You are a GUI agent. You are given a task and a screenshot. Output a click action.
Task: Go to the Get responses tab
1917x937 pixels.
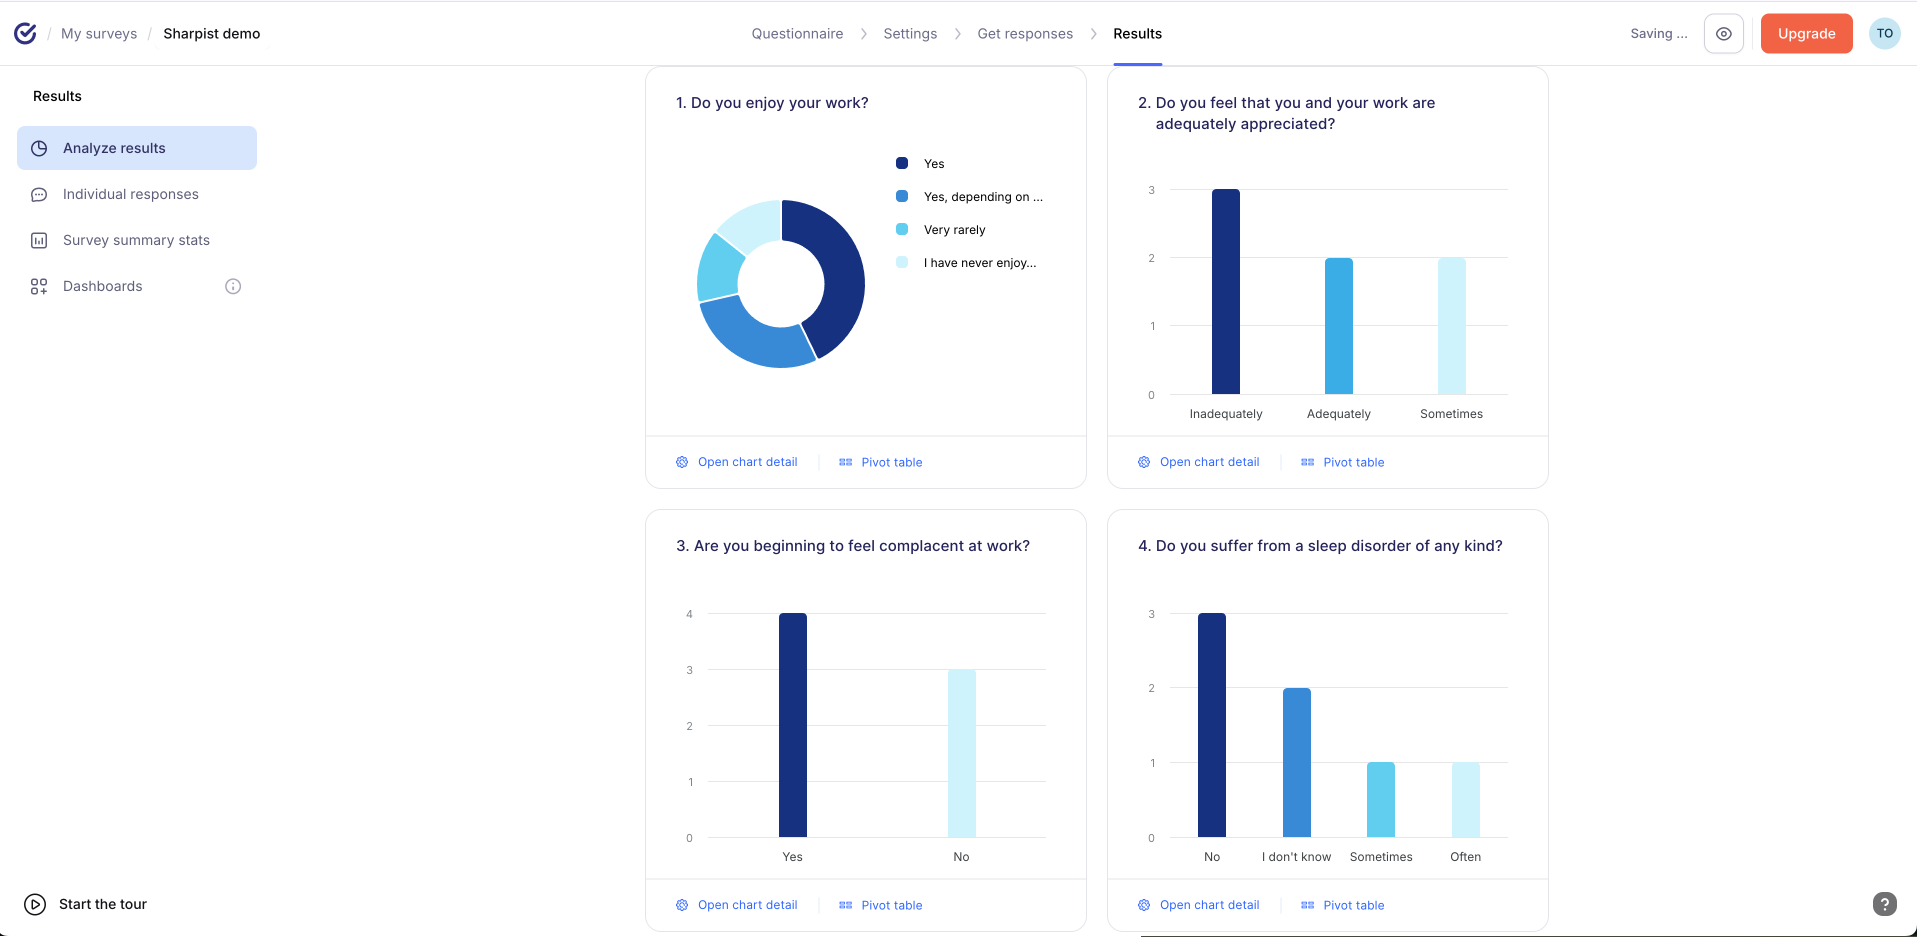coord(1025,34)
